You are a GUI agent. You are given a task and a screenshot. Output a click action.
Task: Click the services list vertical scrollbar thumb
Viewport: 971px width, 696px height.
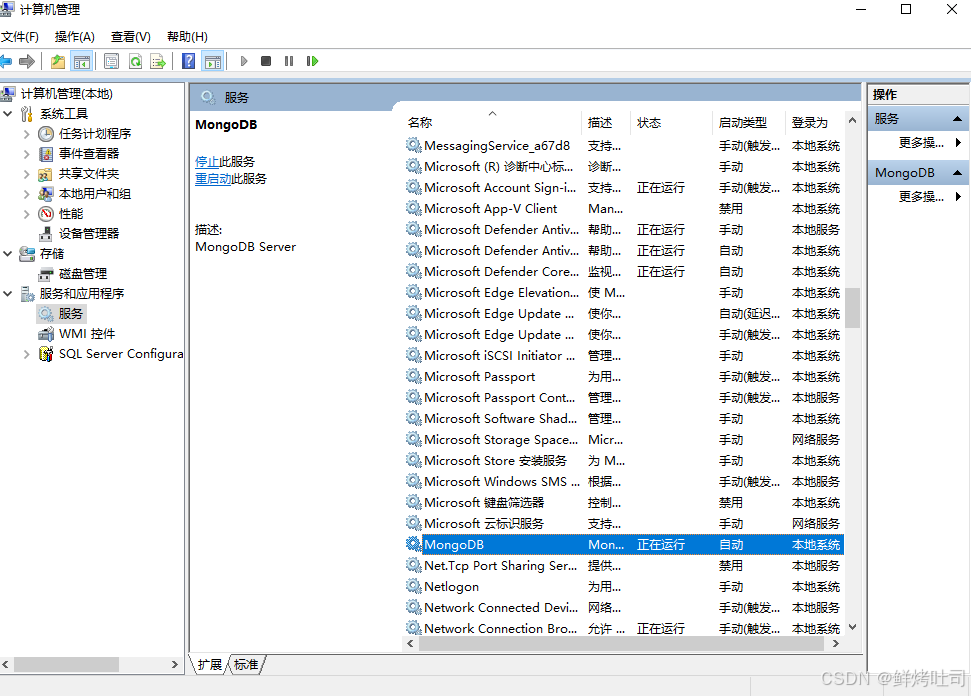(852, 307)
